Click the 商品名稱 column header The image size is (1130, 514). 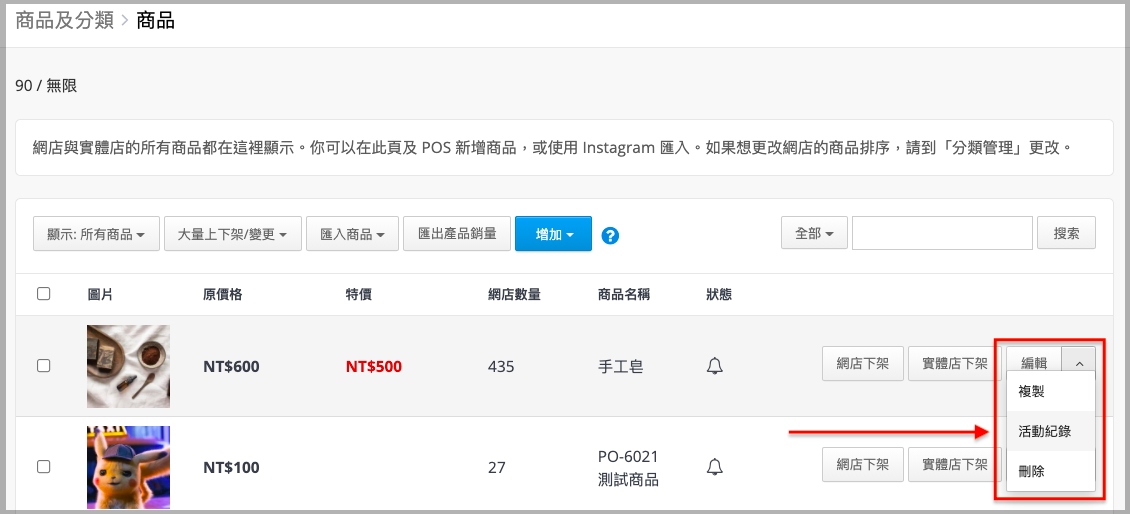[624, 294]
